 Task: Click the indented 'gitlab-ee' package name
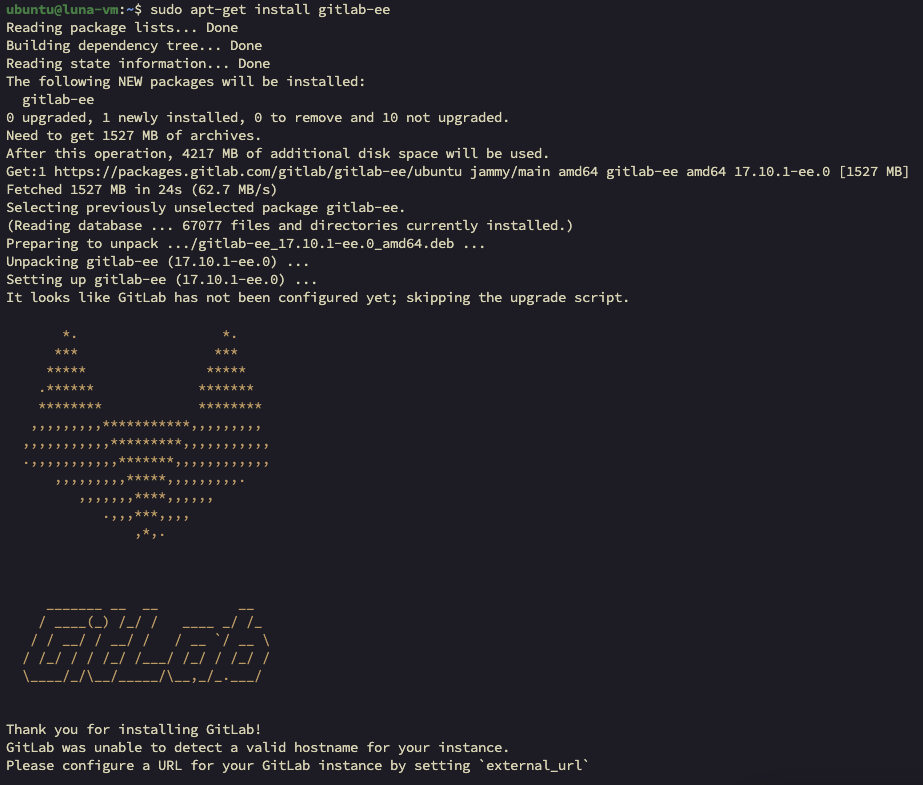[x=58, y=100]
